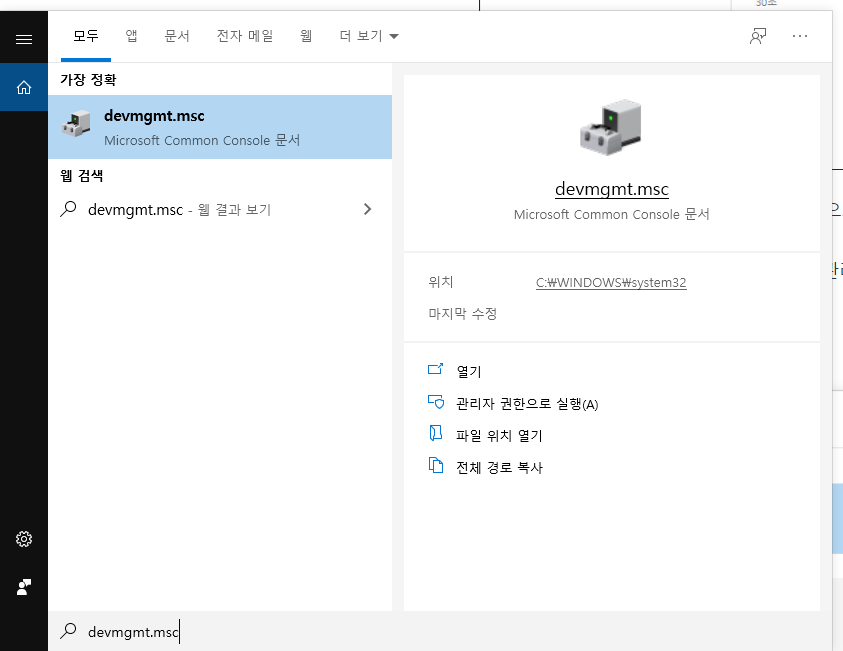Click the administrator shield icon
The image size is (843, 651).
[x=436, y=402]
